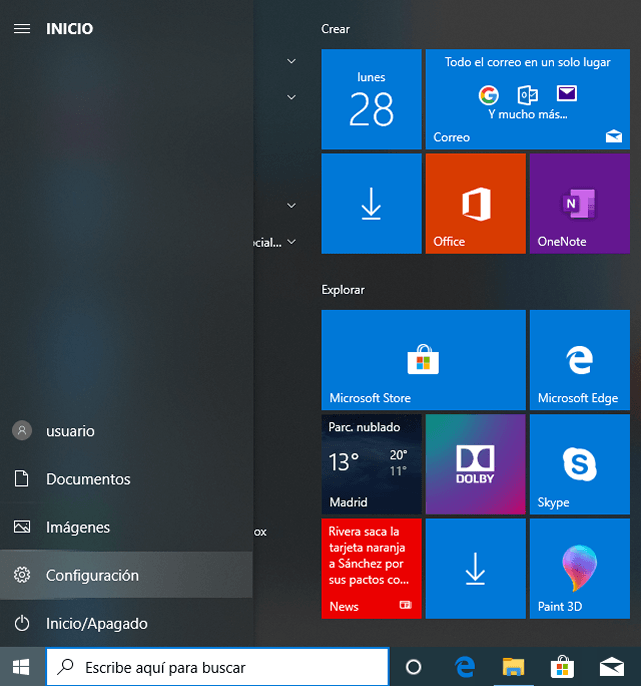This screenshot has width=641, height=686.
Task: Open the download tile beside Office
Action: coord(371,203)
